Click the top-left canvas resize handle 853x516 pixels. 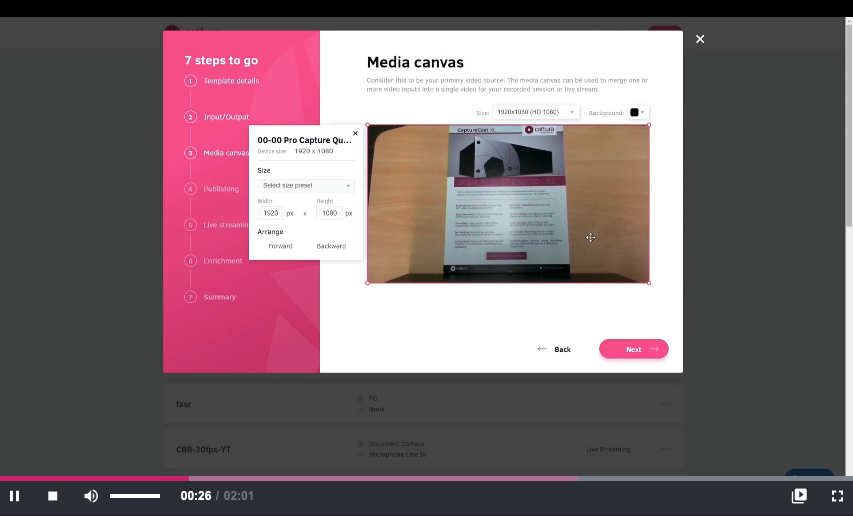368,125
